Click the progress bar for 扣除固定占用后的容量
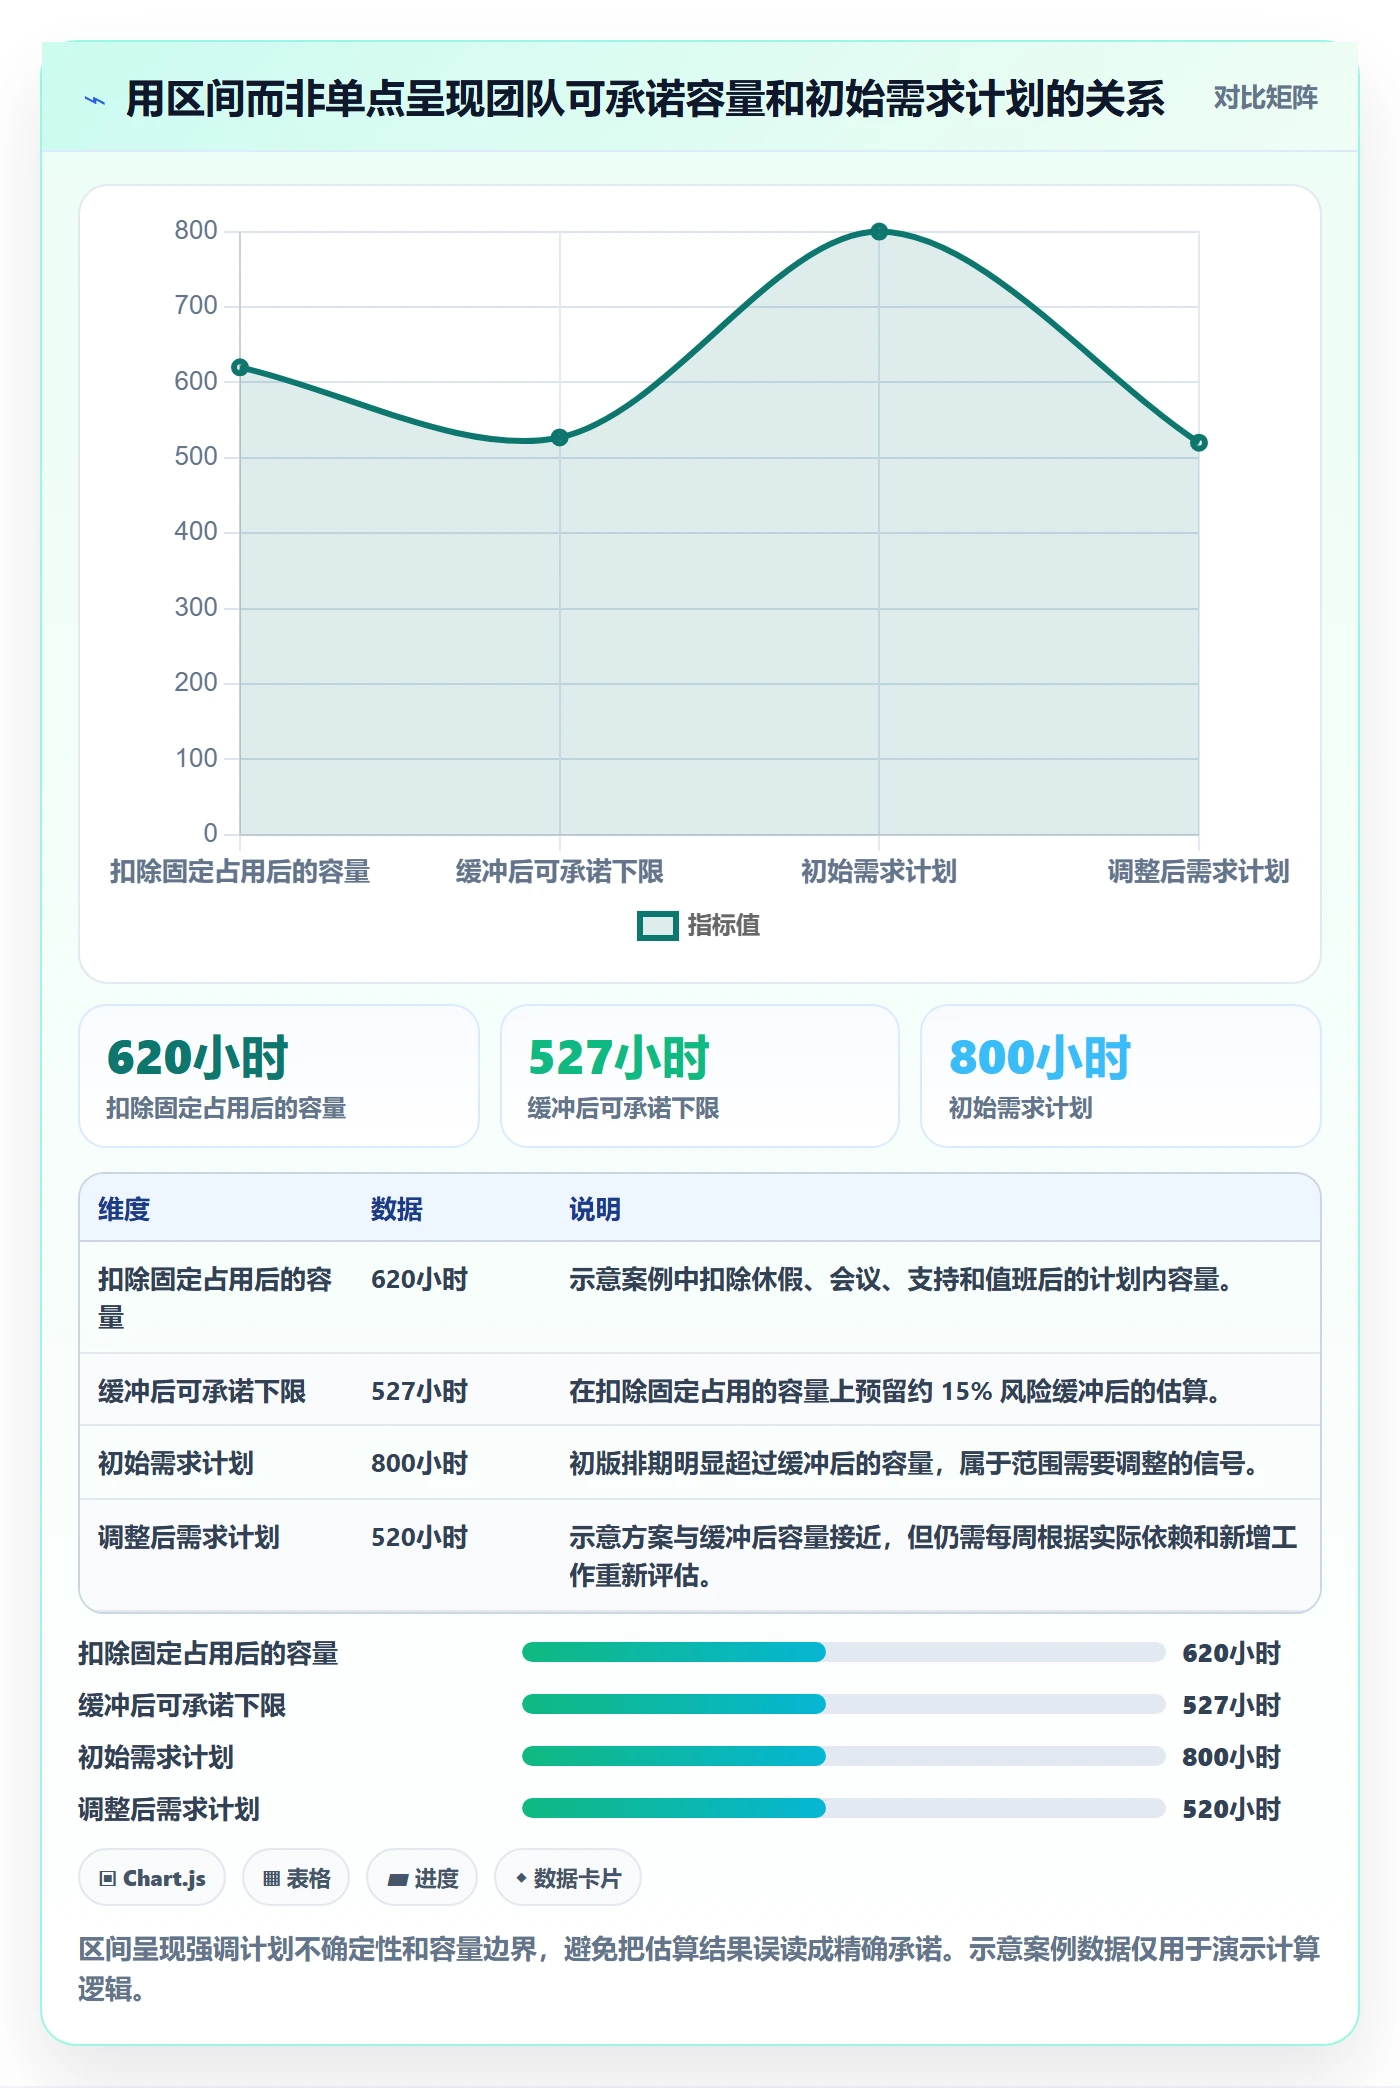The image size is (1400, 2088). click(x=843, y=1652)
